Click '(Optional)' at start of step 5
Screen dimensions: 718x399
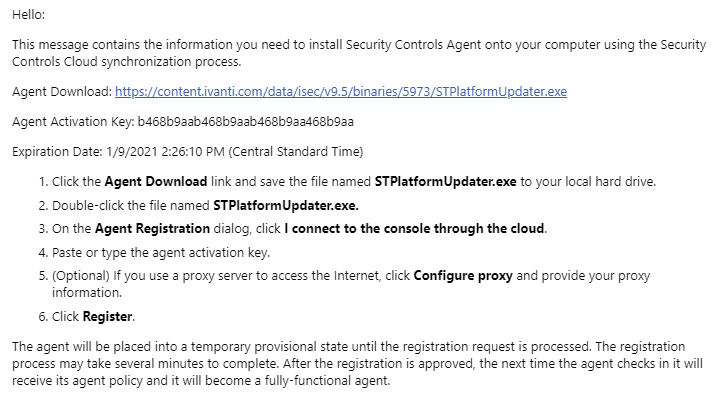click(81, 276)
